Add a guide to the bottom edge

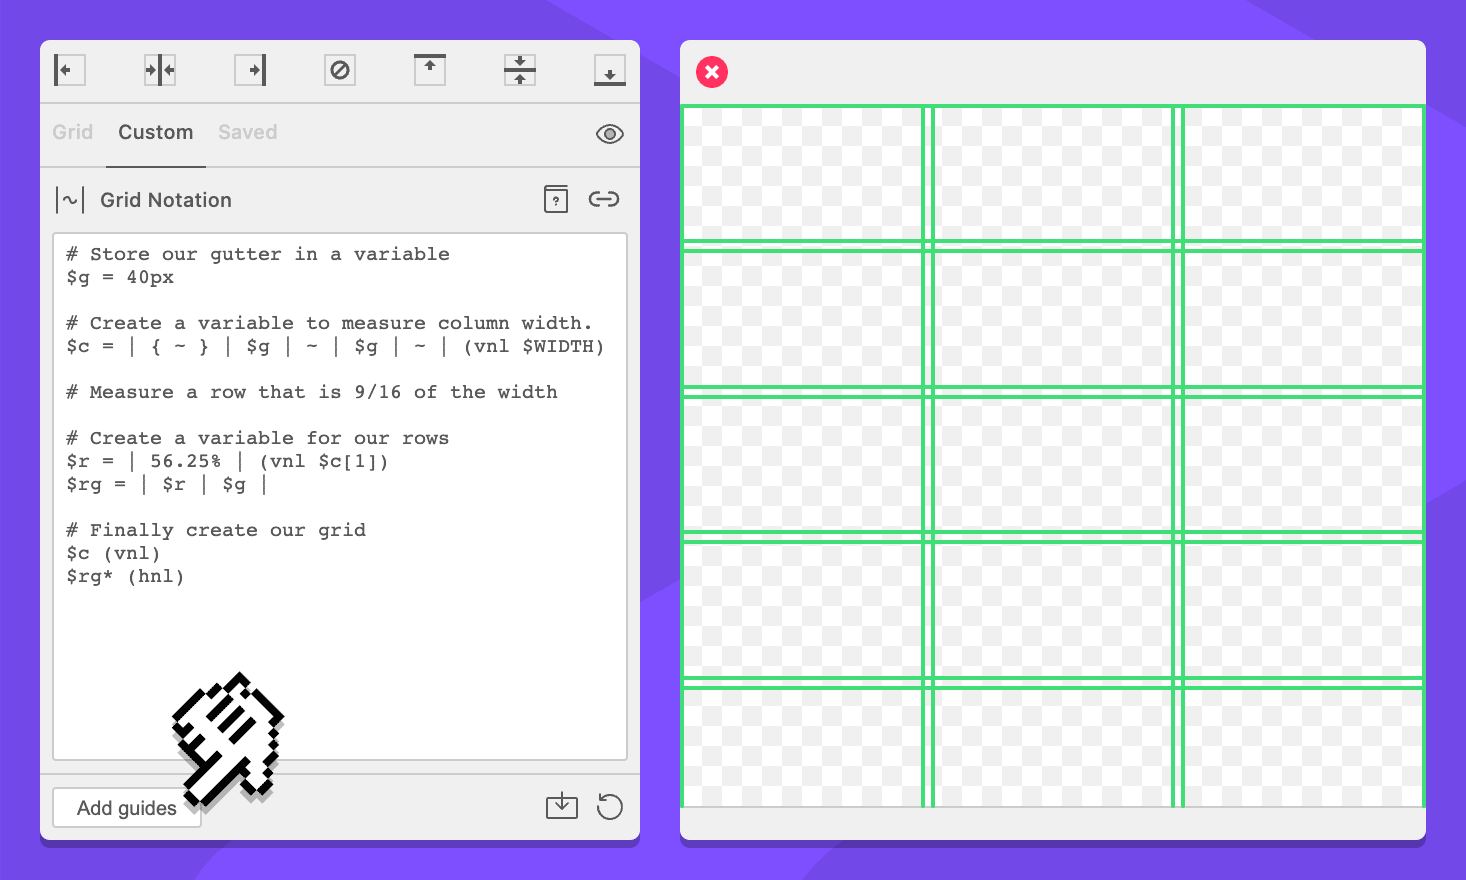tap(609, 70)
